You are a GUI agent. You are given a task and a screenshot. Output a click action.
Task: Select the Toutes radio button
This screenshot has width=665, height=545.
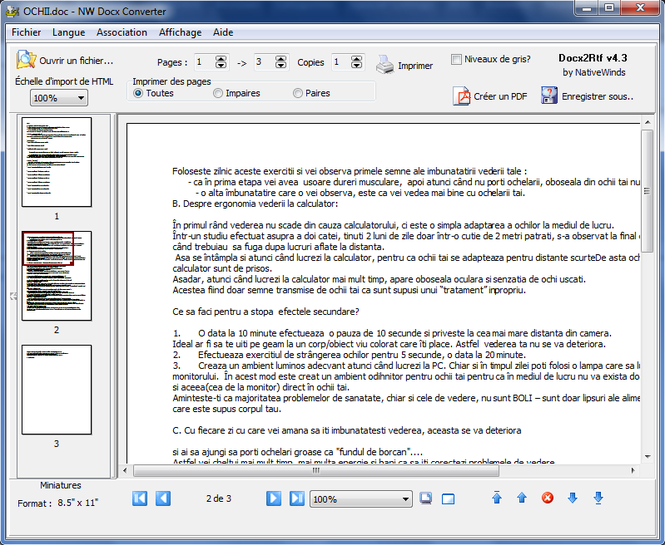pos(138,93)
